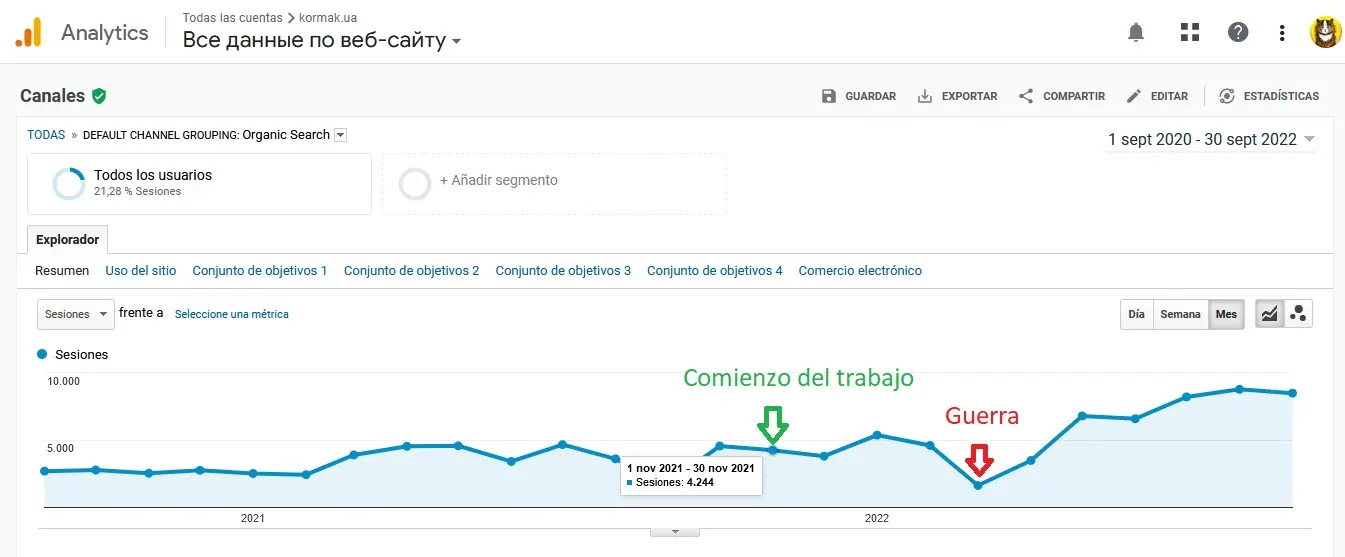Click the Google Analytics logo

pyautogui.click(x=28, y=33)
